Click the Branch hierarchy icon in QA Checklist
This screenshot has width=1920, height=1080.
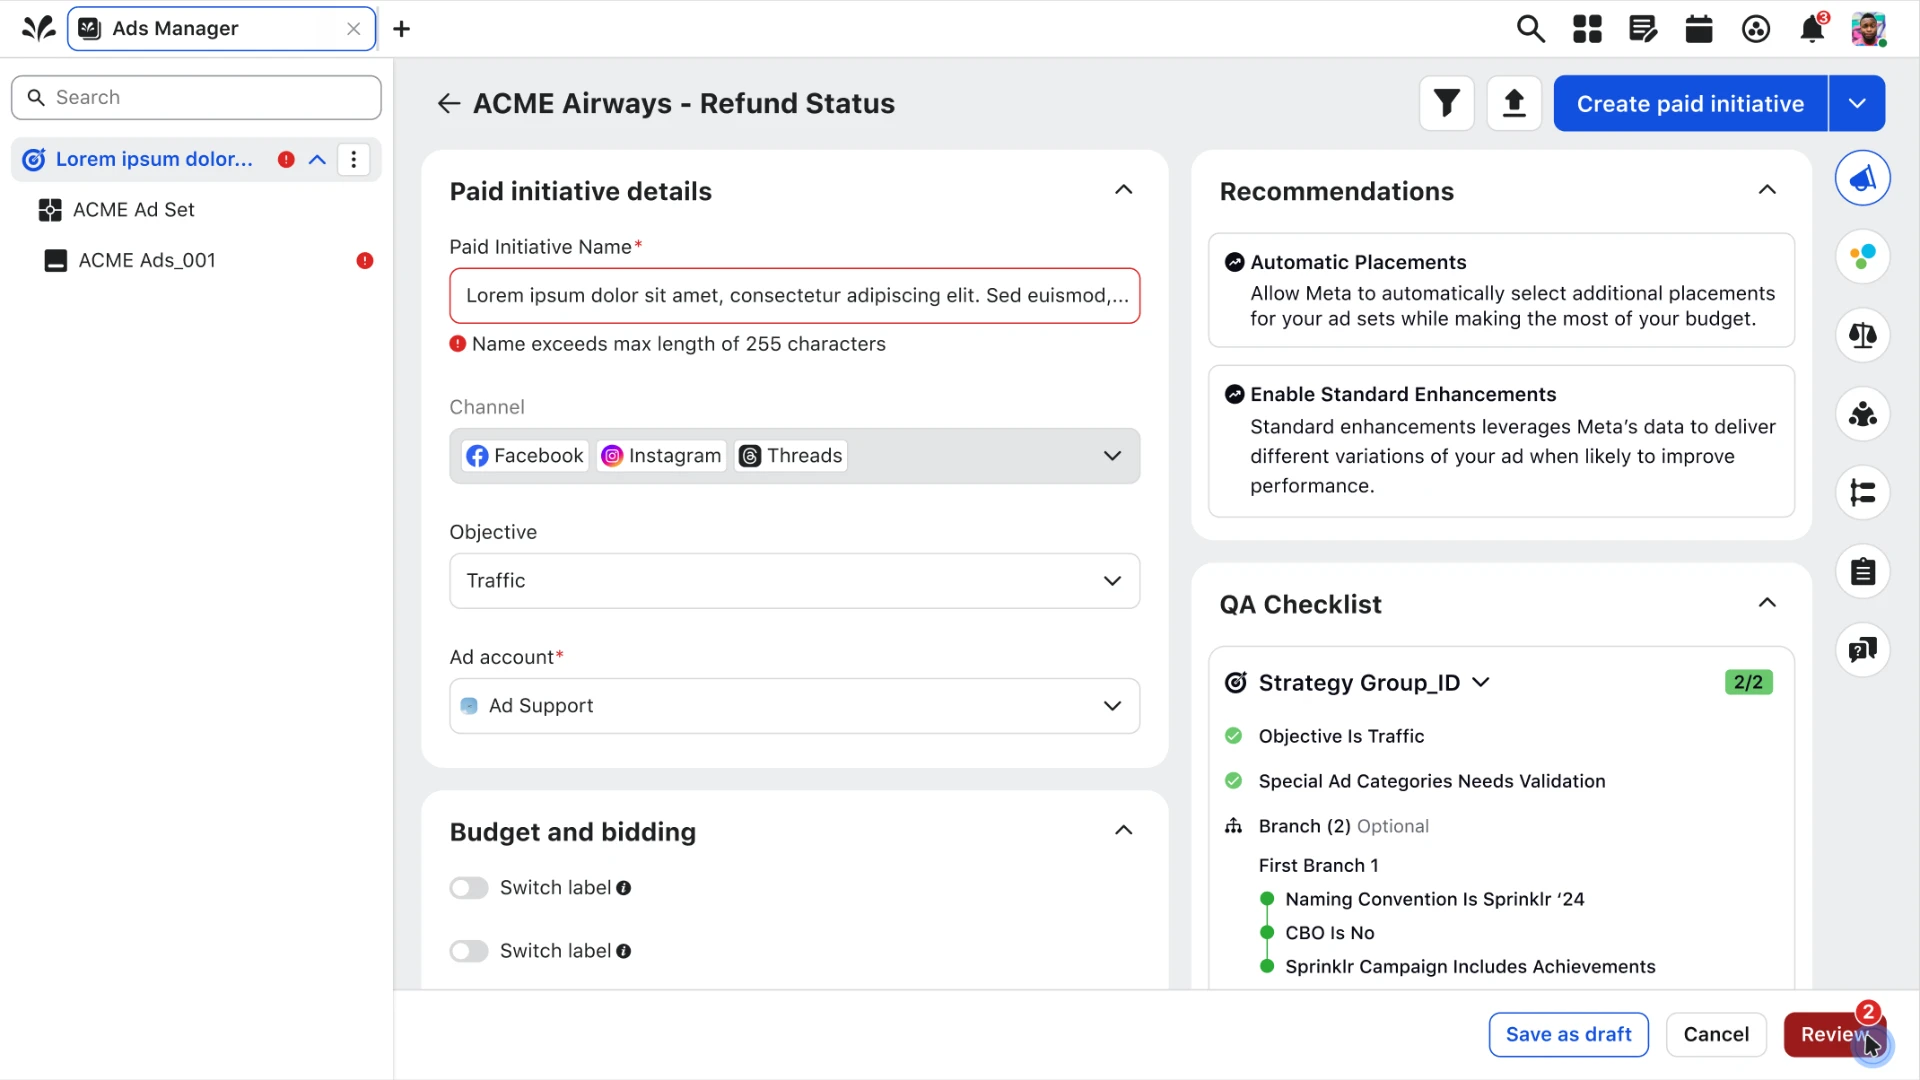point(1234,826)
